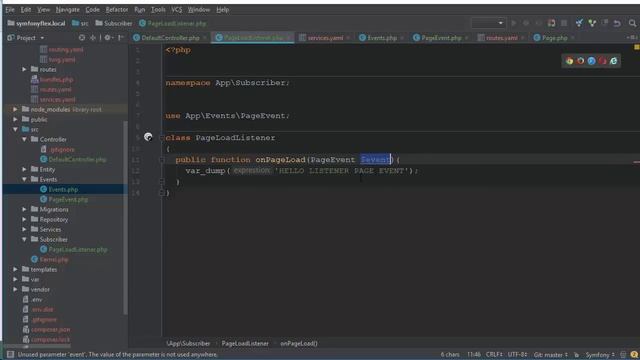Click scroll-from-source target icon in Project panel
640x360 pixels.
click(x=82, y=38)
